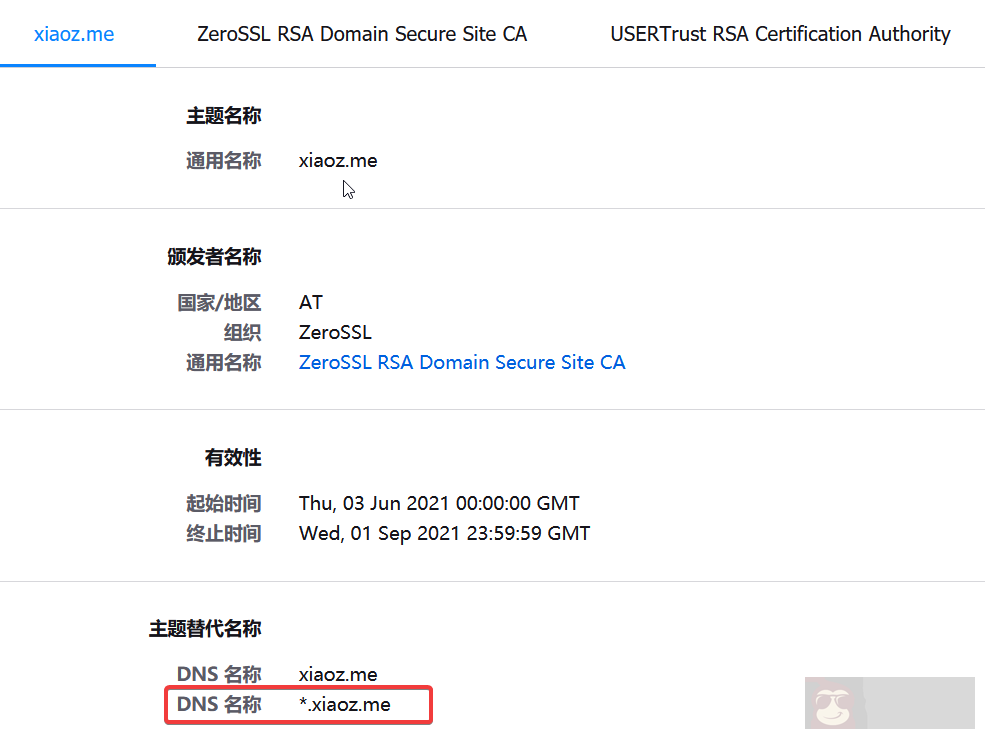
Task: Open the ZeroSSL RSA Domain Secure Site CA tab
Action: click(362, 34)
